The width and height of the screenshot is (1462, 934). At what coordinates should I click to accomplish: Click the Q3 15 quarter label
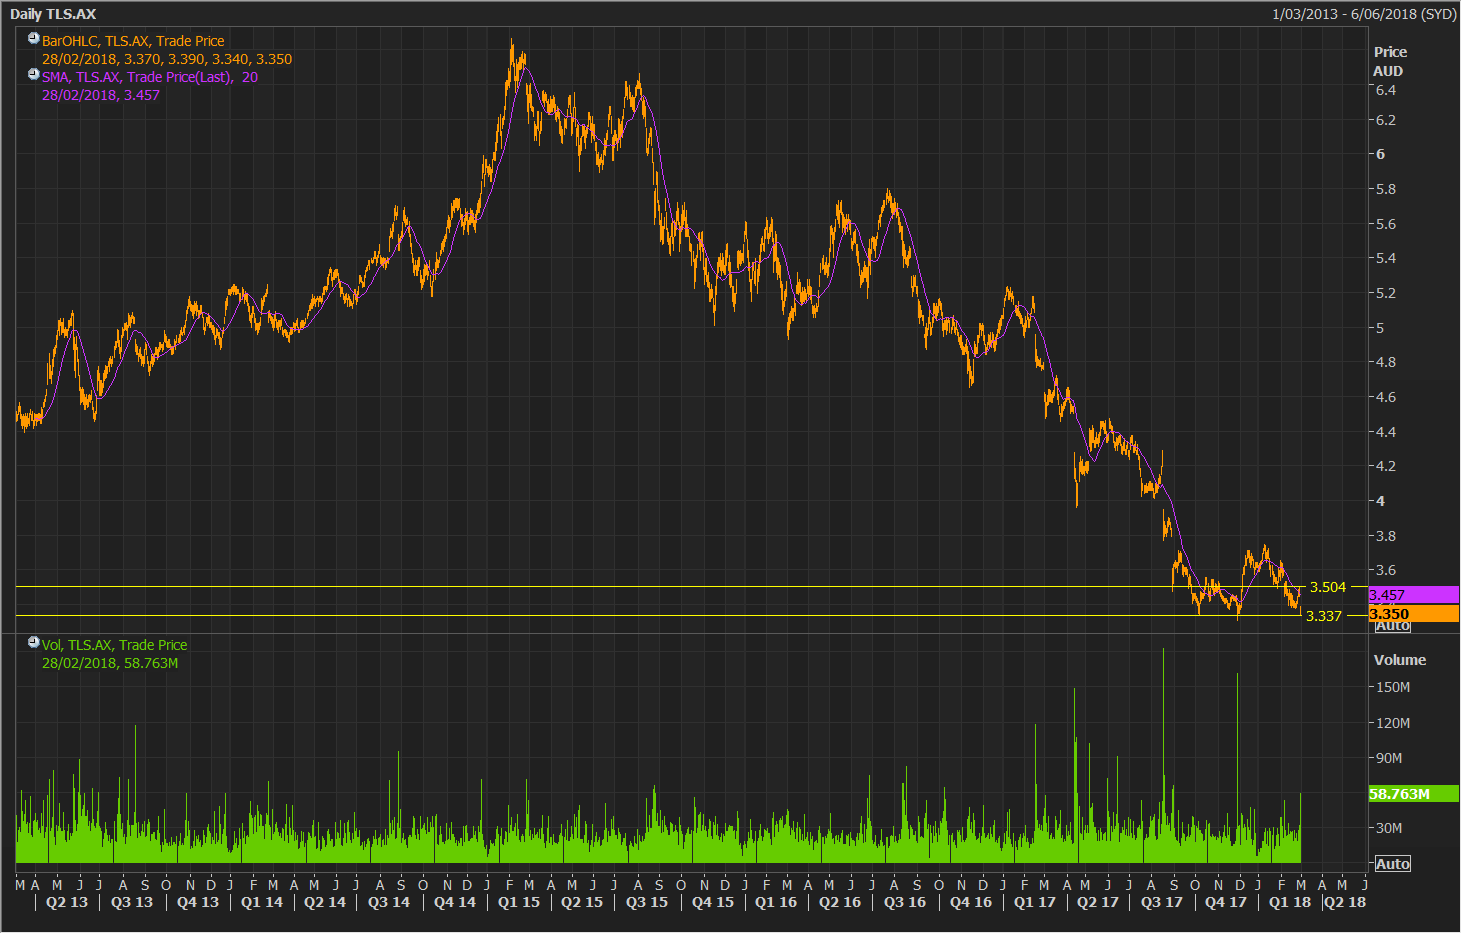(647, 902)
